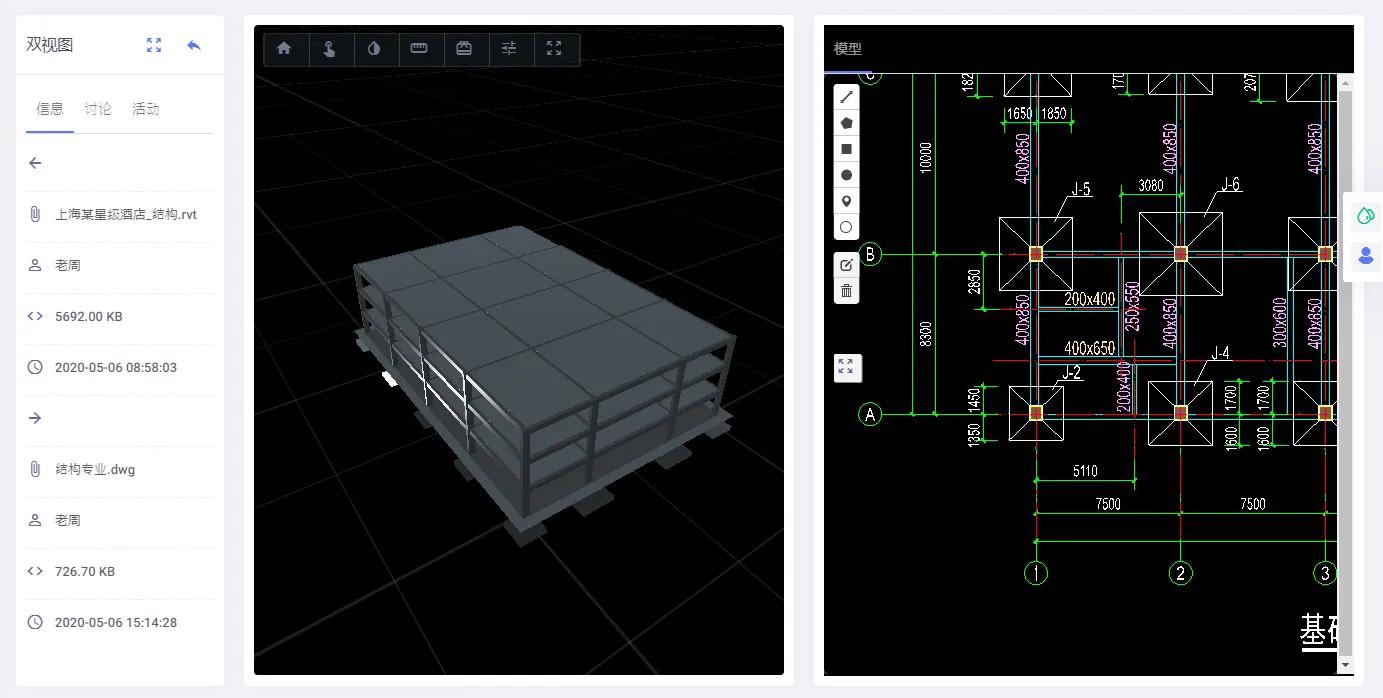
Task: Pick the filled square markup tool
Action: [x=846, y=149]
